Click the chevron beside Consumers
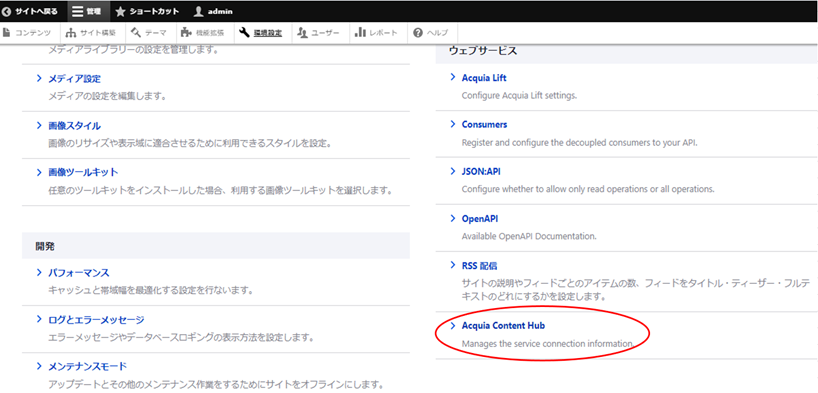Viewport: 818px width, 393px height. click(453, 124)
